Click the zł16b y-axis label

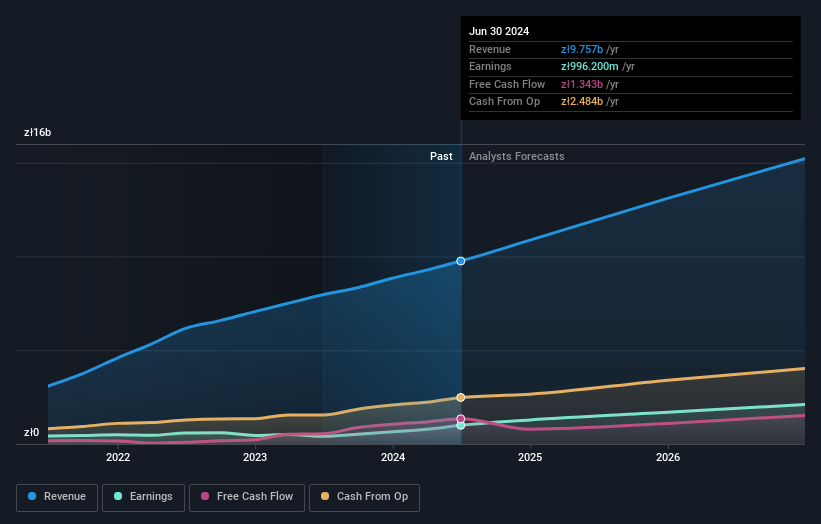(x=38, y=132)
